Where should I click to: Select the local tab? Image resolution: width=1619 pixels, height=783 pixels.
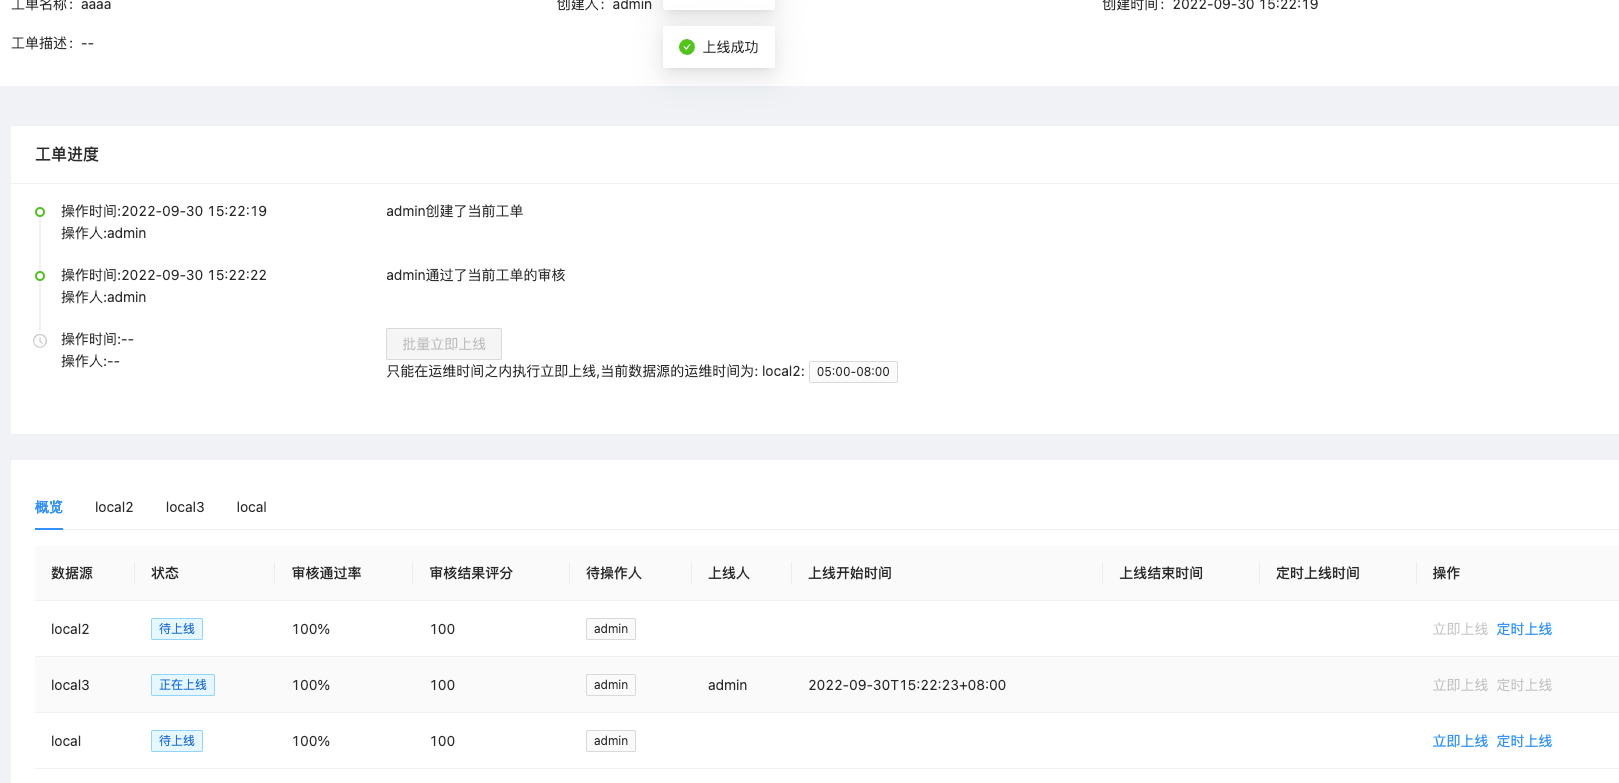252,507
